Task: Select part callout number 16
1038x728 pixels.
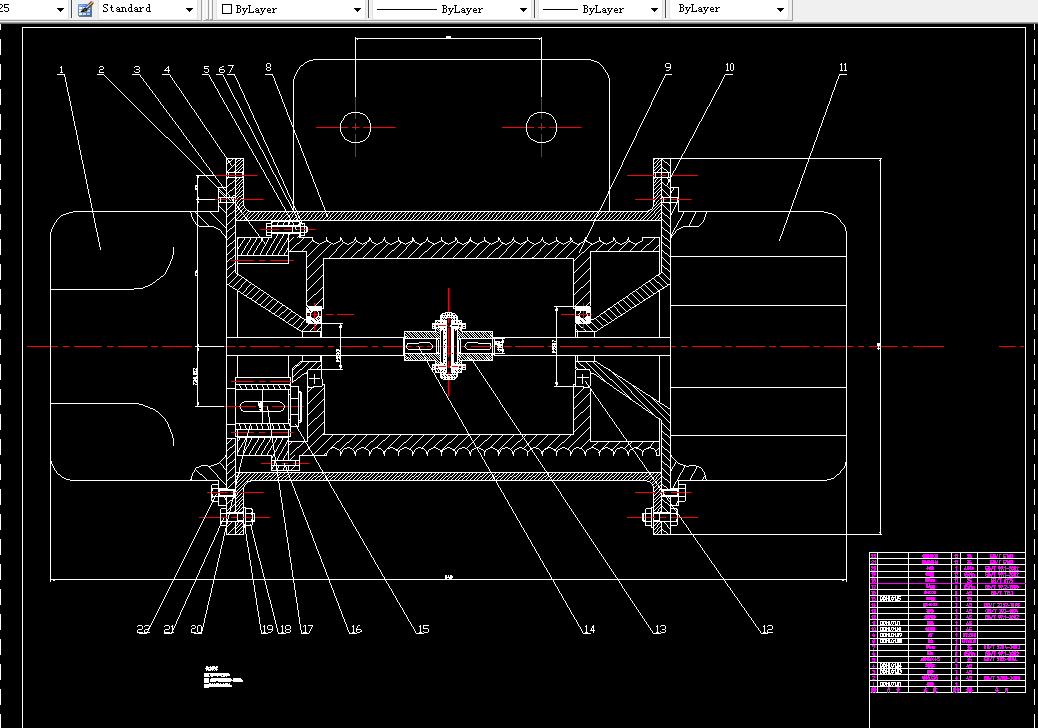Action: point(355,629)
